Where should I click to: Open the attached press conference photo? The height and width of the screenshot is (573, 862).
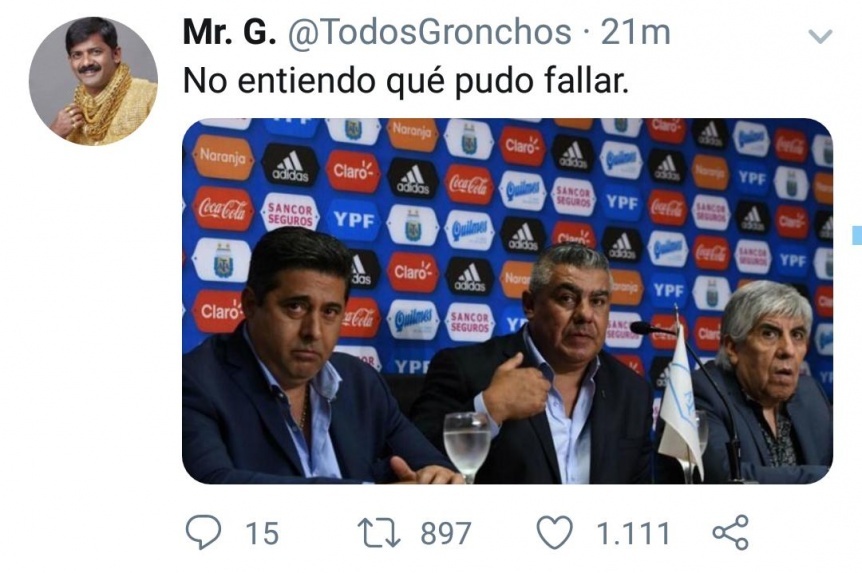(507, 301)
